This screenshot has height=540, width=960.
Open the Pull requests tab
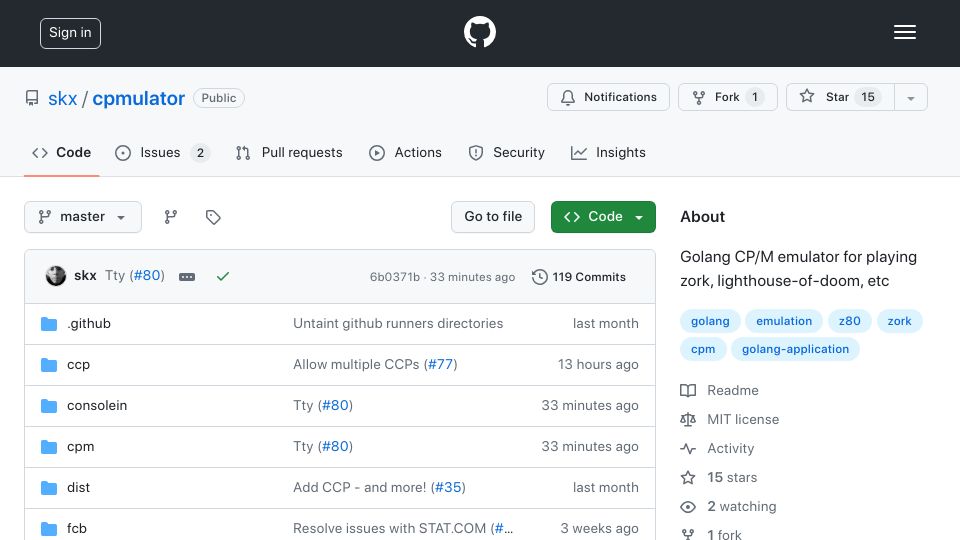pos(289,152)
